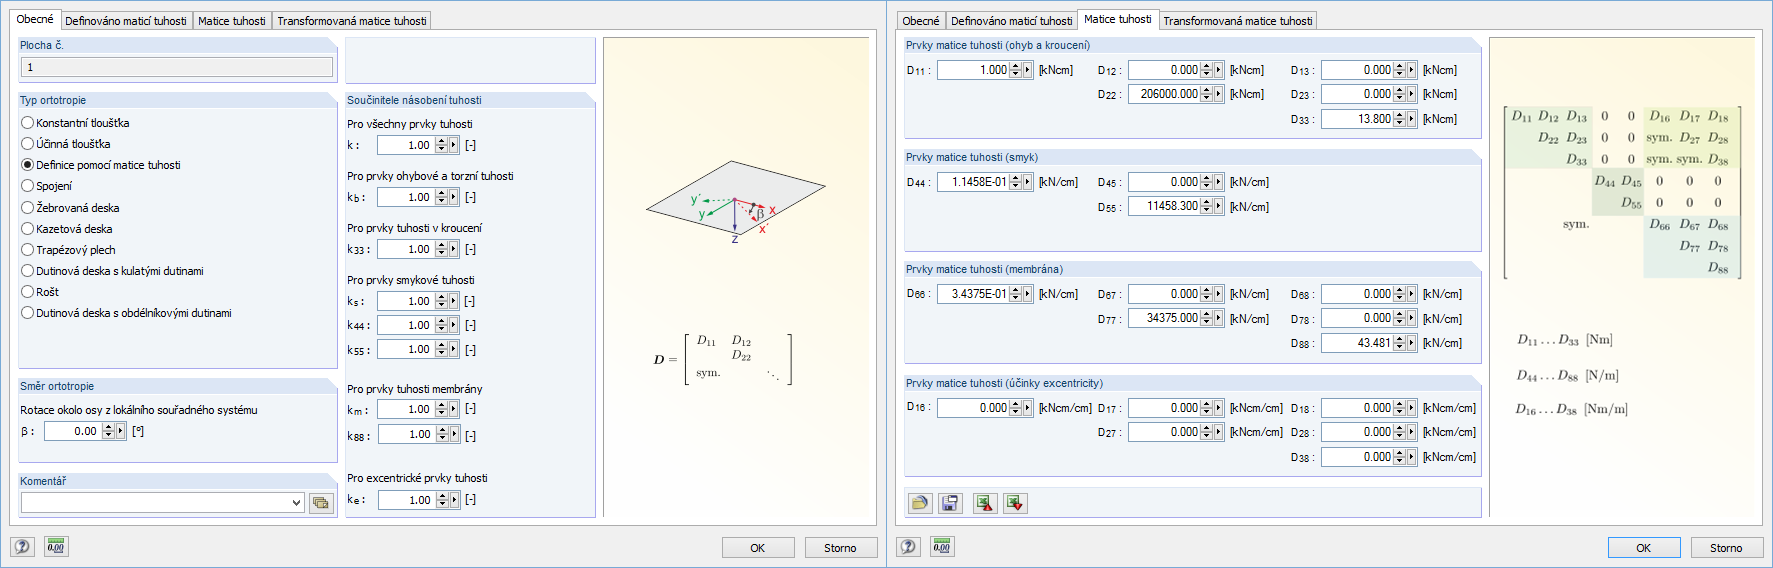
Task: Open units and decimals icon, right dialog
Action: point(942,546)
